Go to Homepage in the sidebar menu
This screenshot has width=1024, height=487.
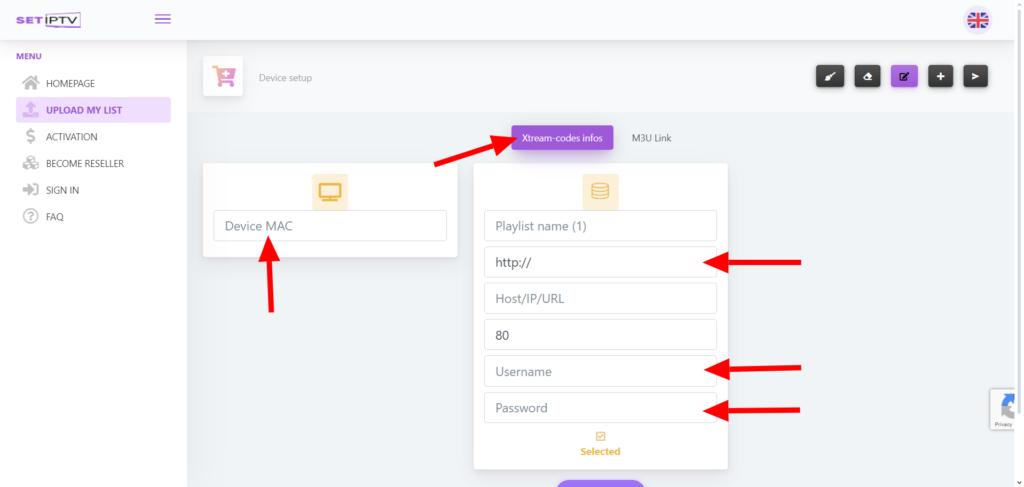[x=70, y=83]
